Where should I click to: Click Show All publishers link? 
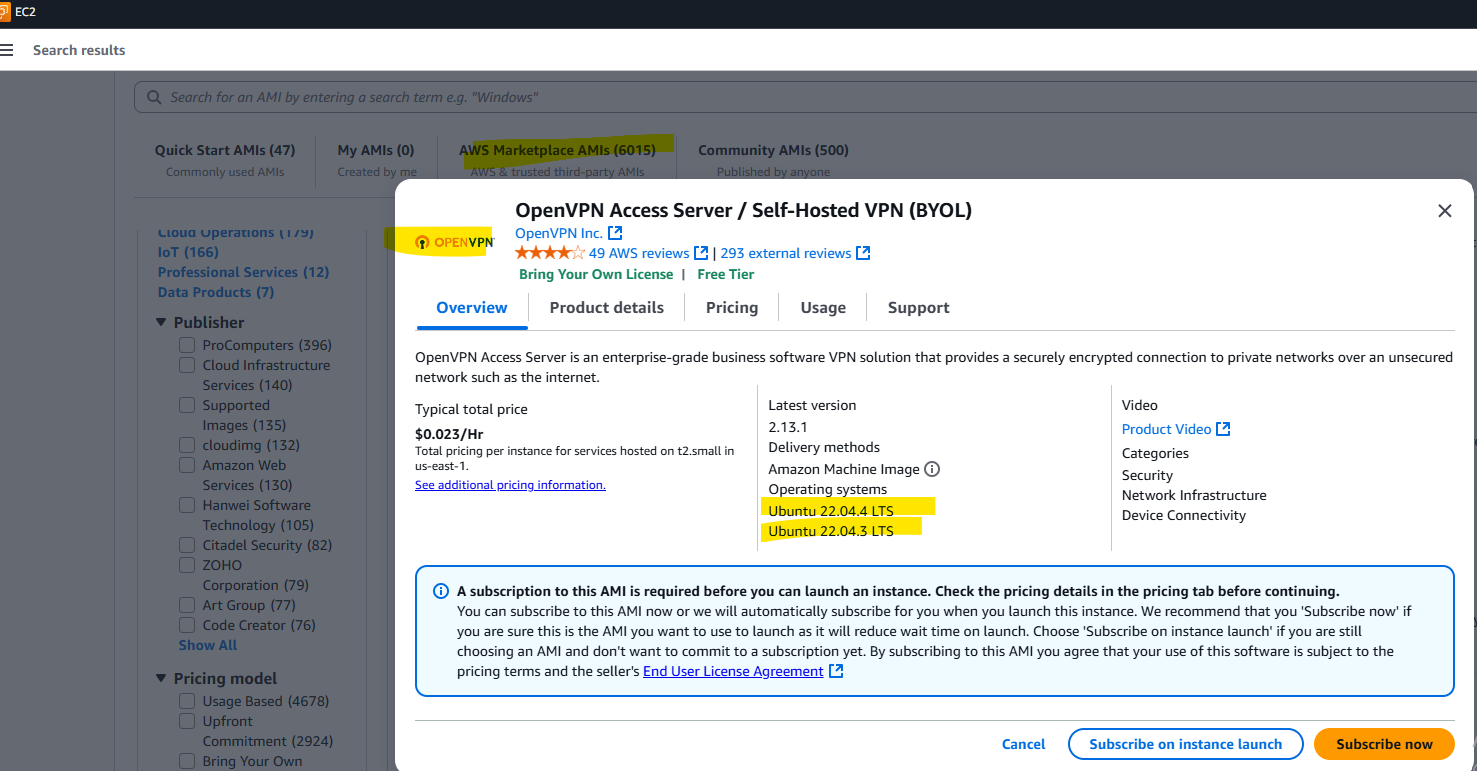208,645
